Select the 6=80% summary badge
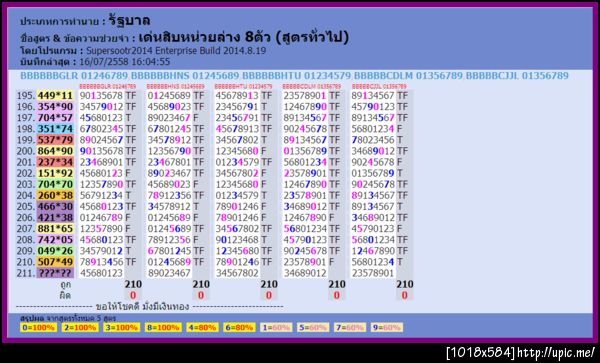The height and width of the screenshot is (363, 600). [x=239, y=327]
